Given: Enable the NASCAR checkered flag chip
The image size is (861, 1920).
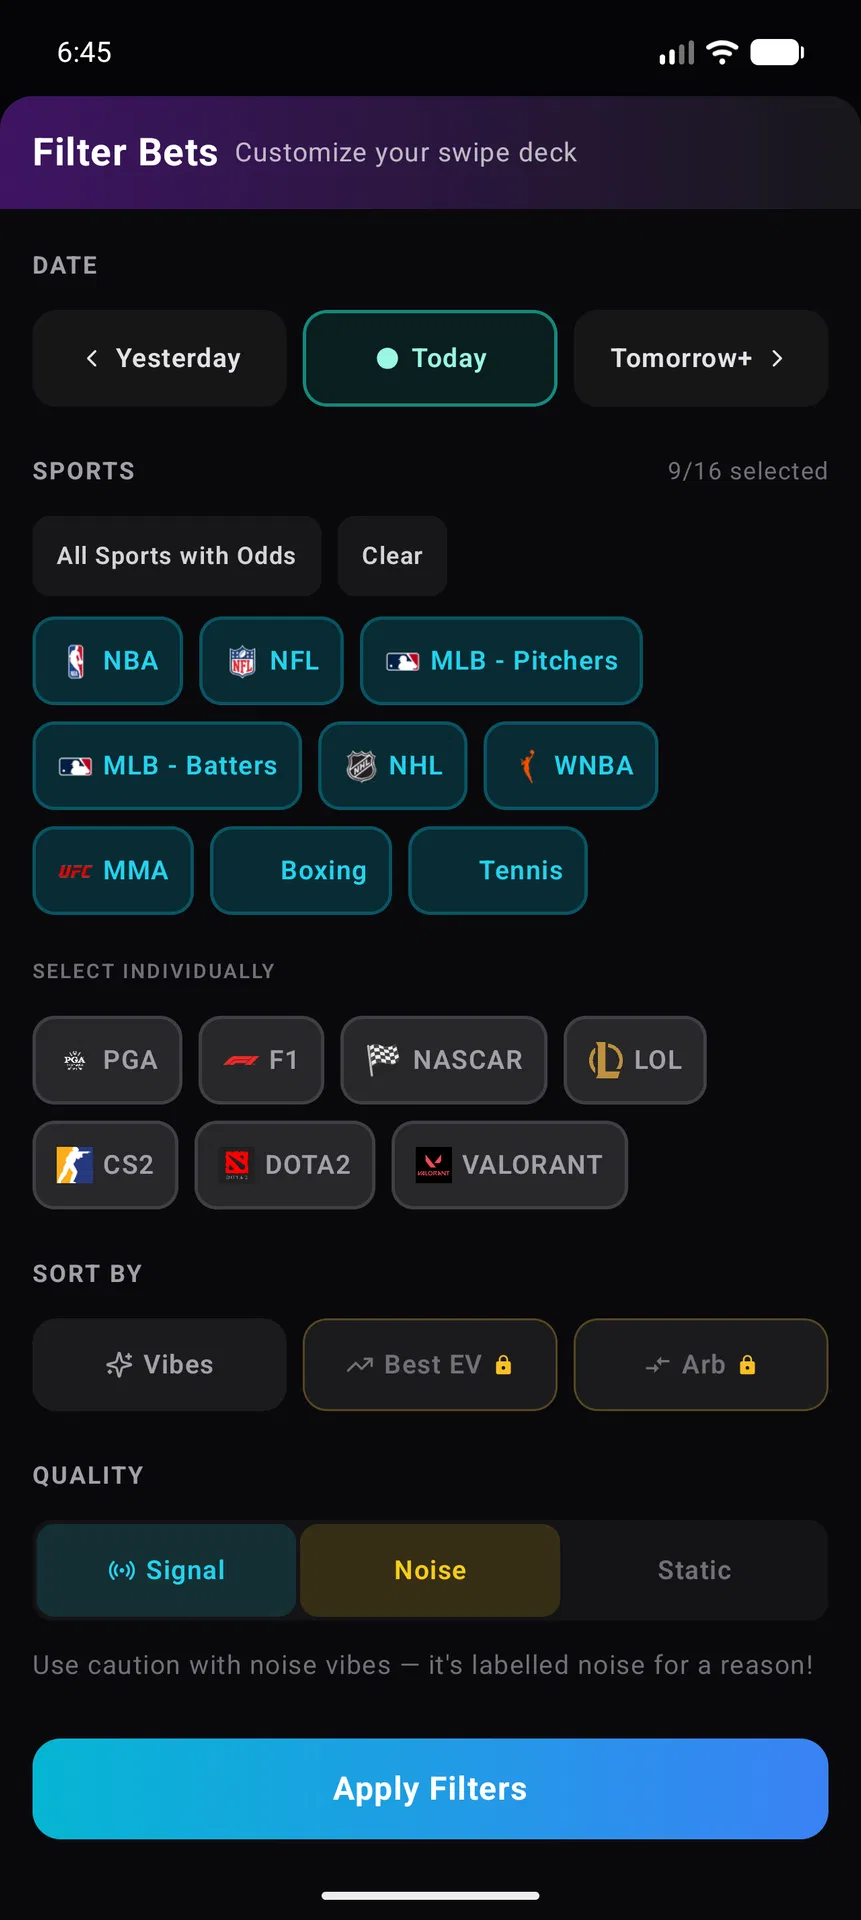Looking at the screenshot, I should pos(444,1061).
